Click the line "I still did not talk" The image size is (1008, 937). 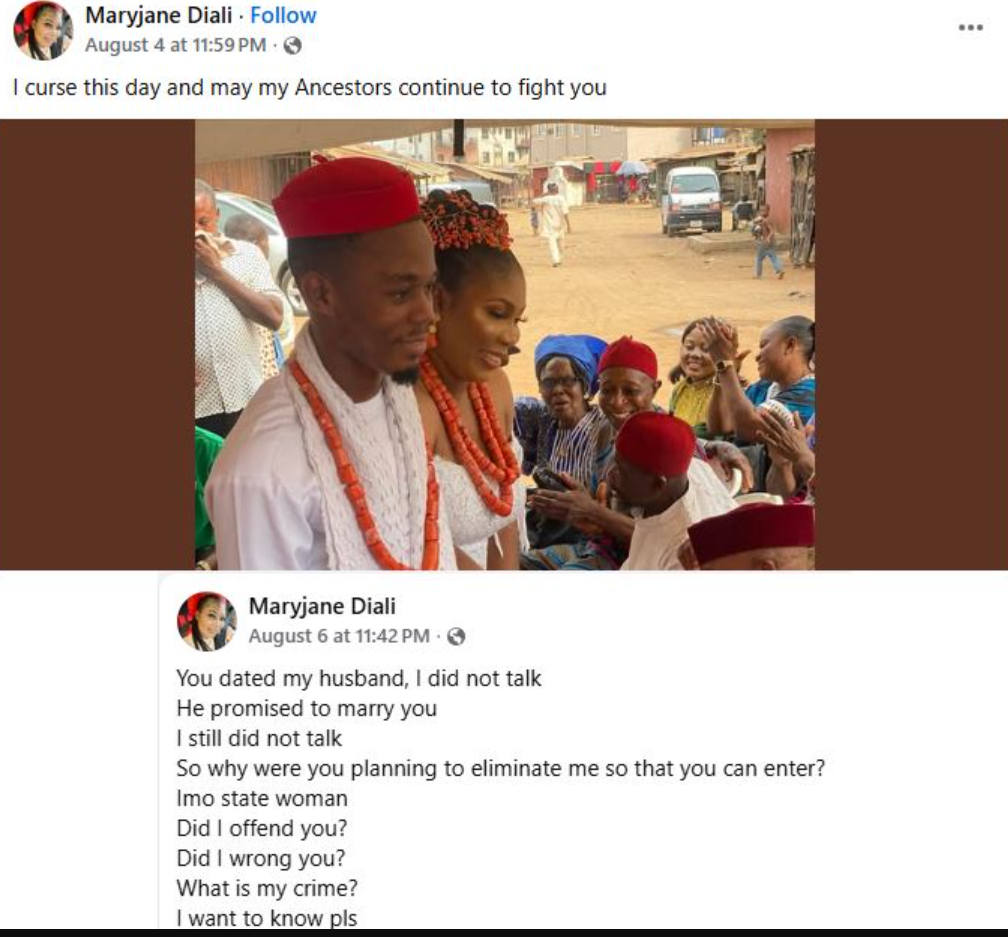pos(259,738)
